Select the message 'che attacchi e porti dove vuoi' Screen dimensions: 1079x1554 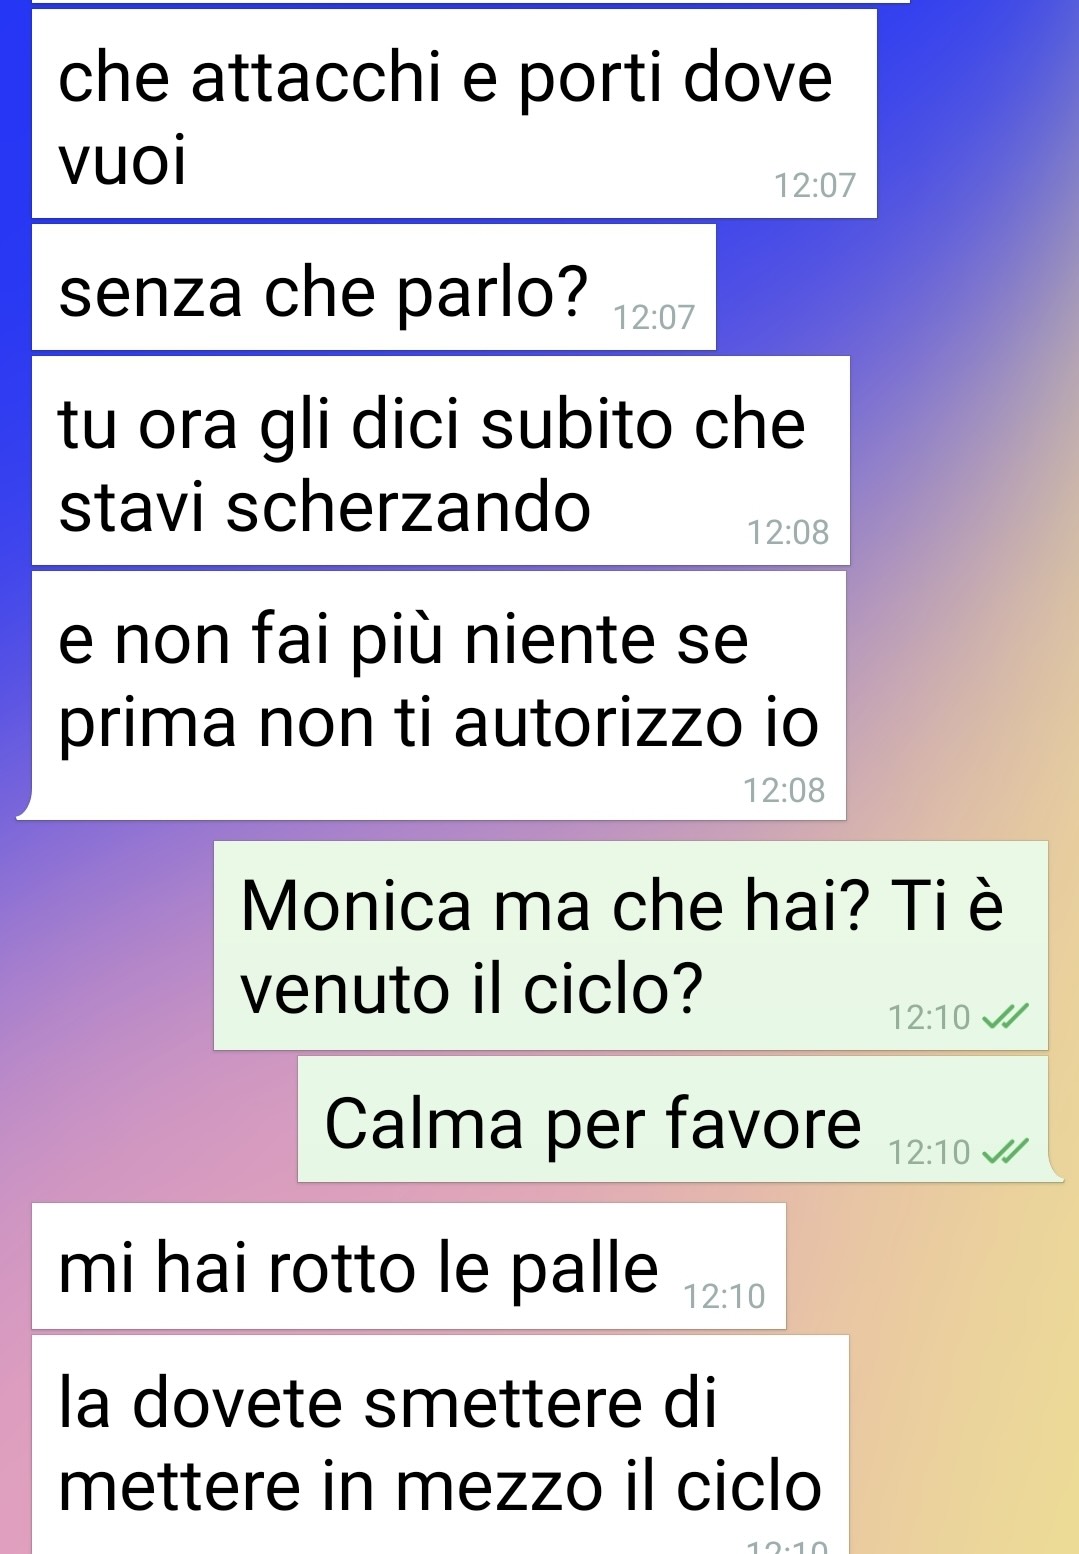tap(454, 114)
